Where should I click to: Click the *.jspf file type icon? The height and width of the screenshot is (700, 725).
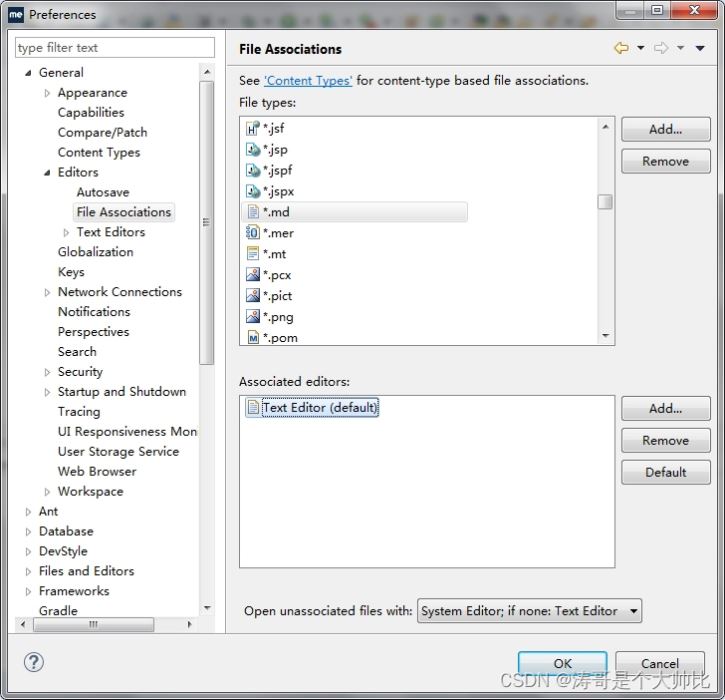tap(253, 170)
